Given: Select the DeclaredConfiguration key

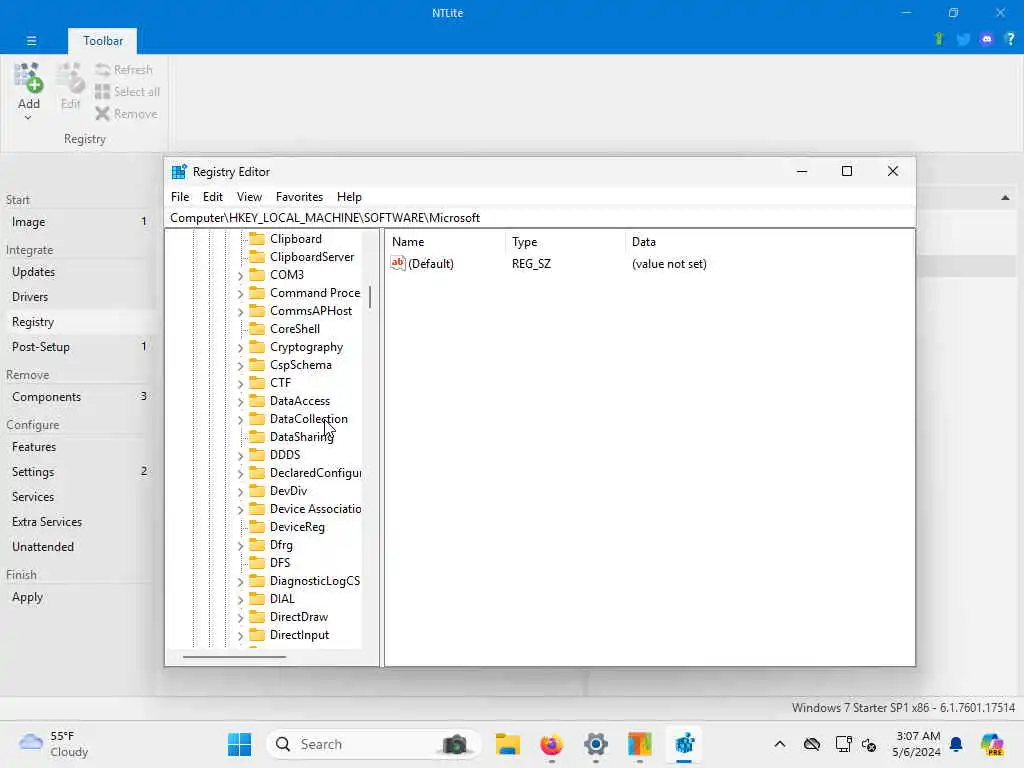Looking at the screenshot, I should click(x=315, y=472).
